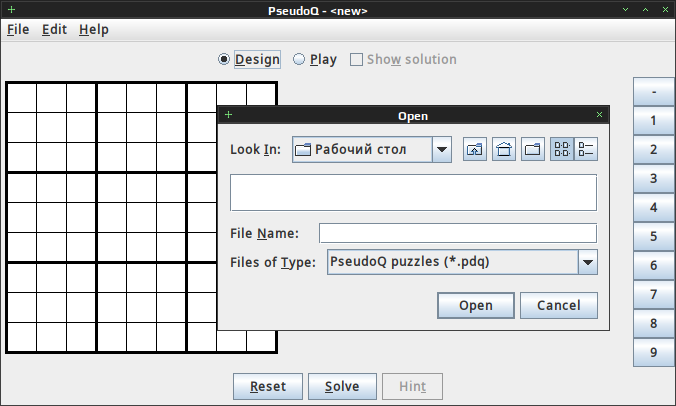Pick digit 3 from number panel
This screenshot has width=676, height=406.
pyautogui.click(x=654, y=178)
